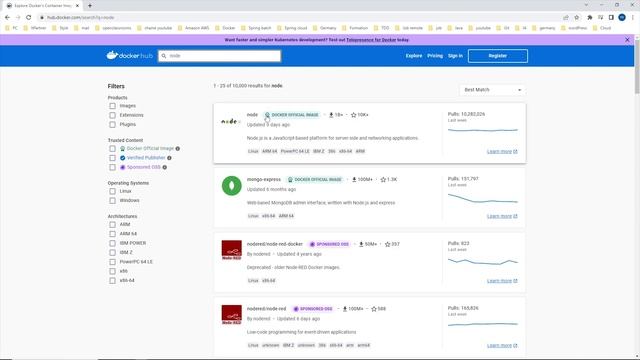The height and width of the screenshot is (360, 640).
Task: Open the browser extensions puzzle icon
Action: tap(590, 18)
